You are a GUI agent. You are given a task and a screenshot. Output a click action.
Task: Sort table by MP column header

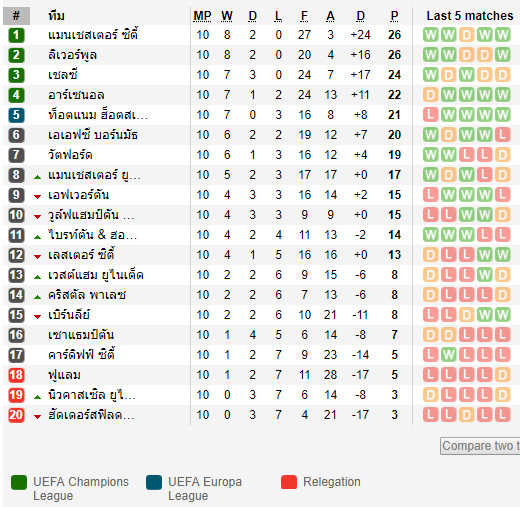coord(202,16)
